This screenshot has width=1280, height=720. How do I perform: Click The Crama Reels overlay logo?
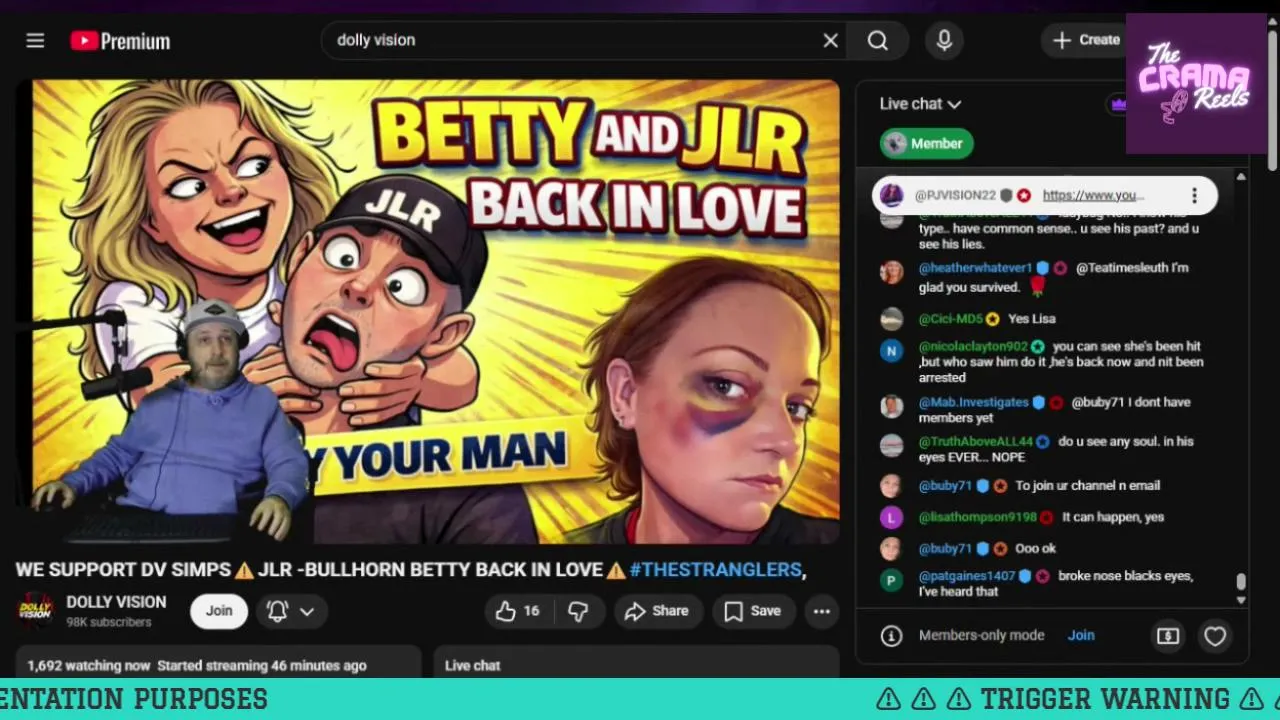(x=1197, y=84)
